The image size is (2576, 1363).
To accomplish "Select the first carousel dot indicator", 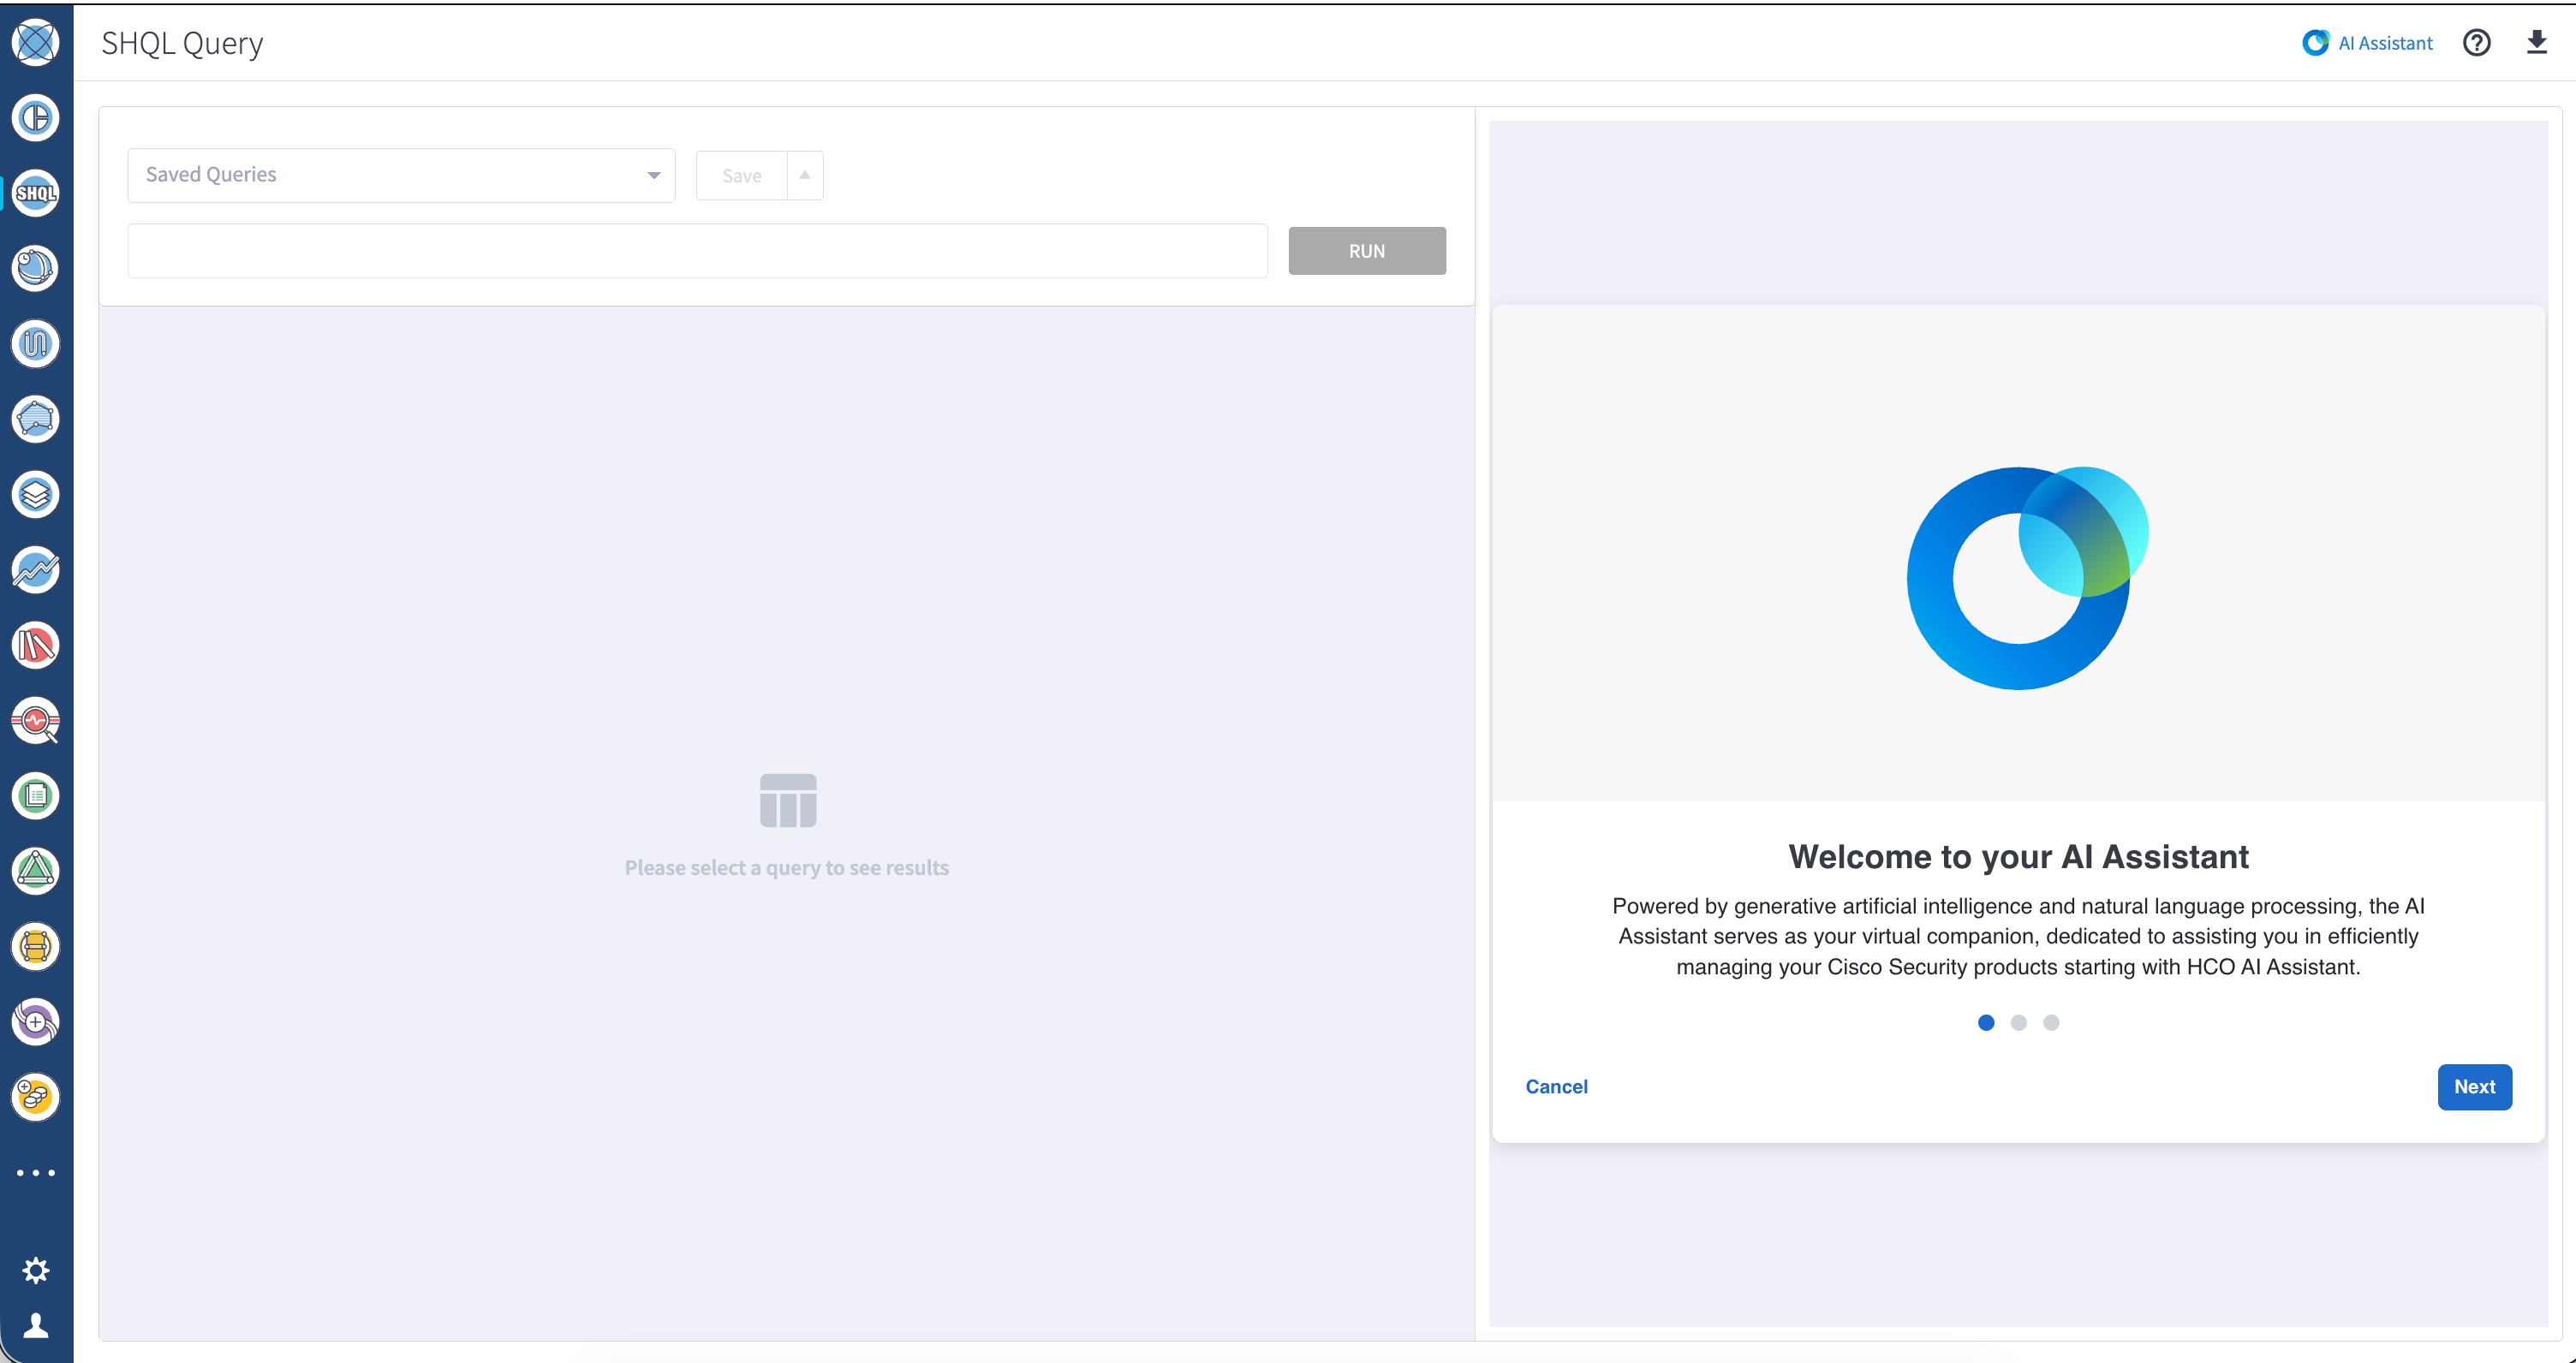I will point(1986,1022).
